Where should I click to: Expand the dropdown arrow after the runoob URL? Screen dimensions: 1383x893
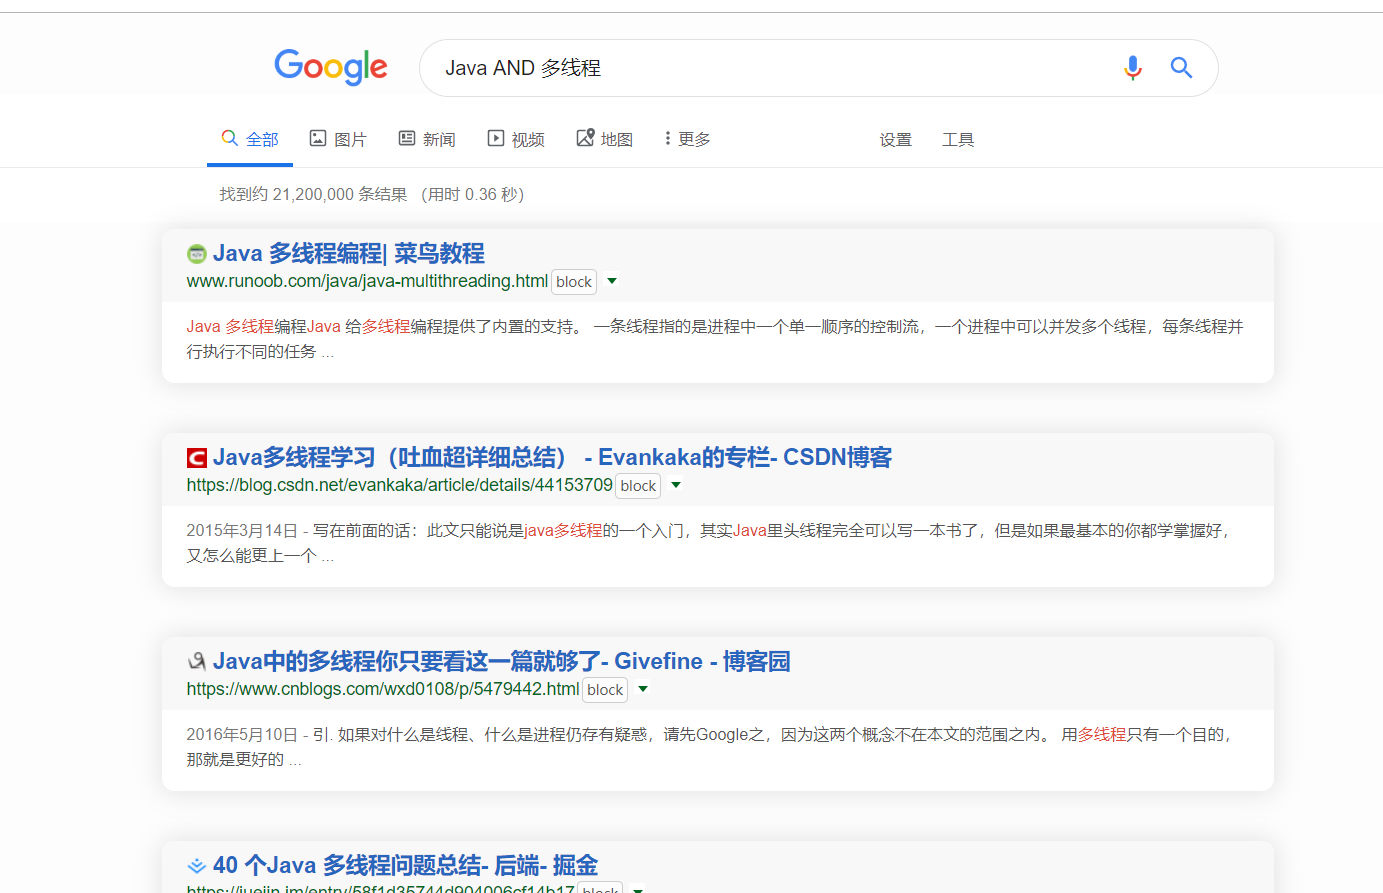(612, 281)
